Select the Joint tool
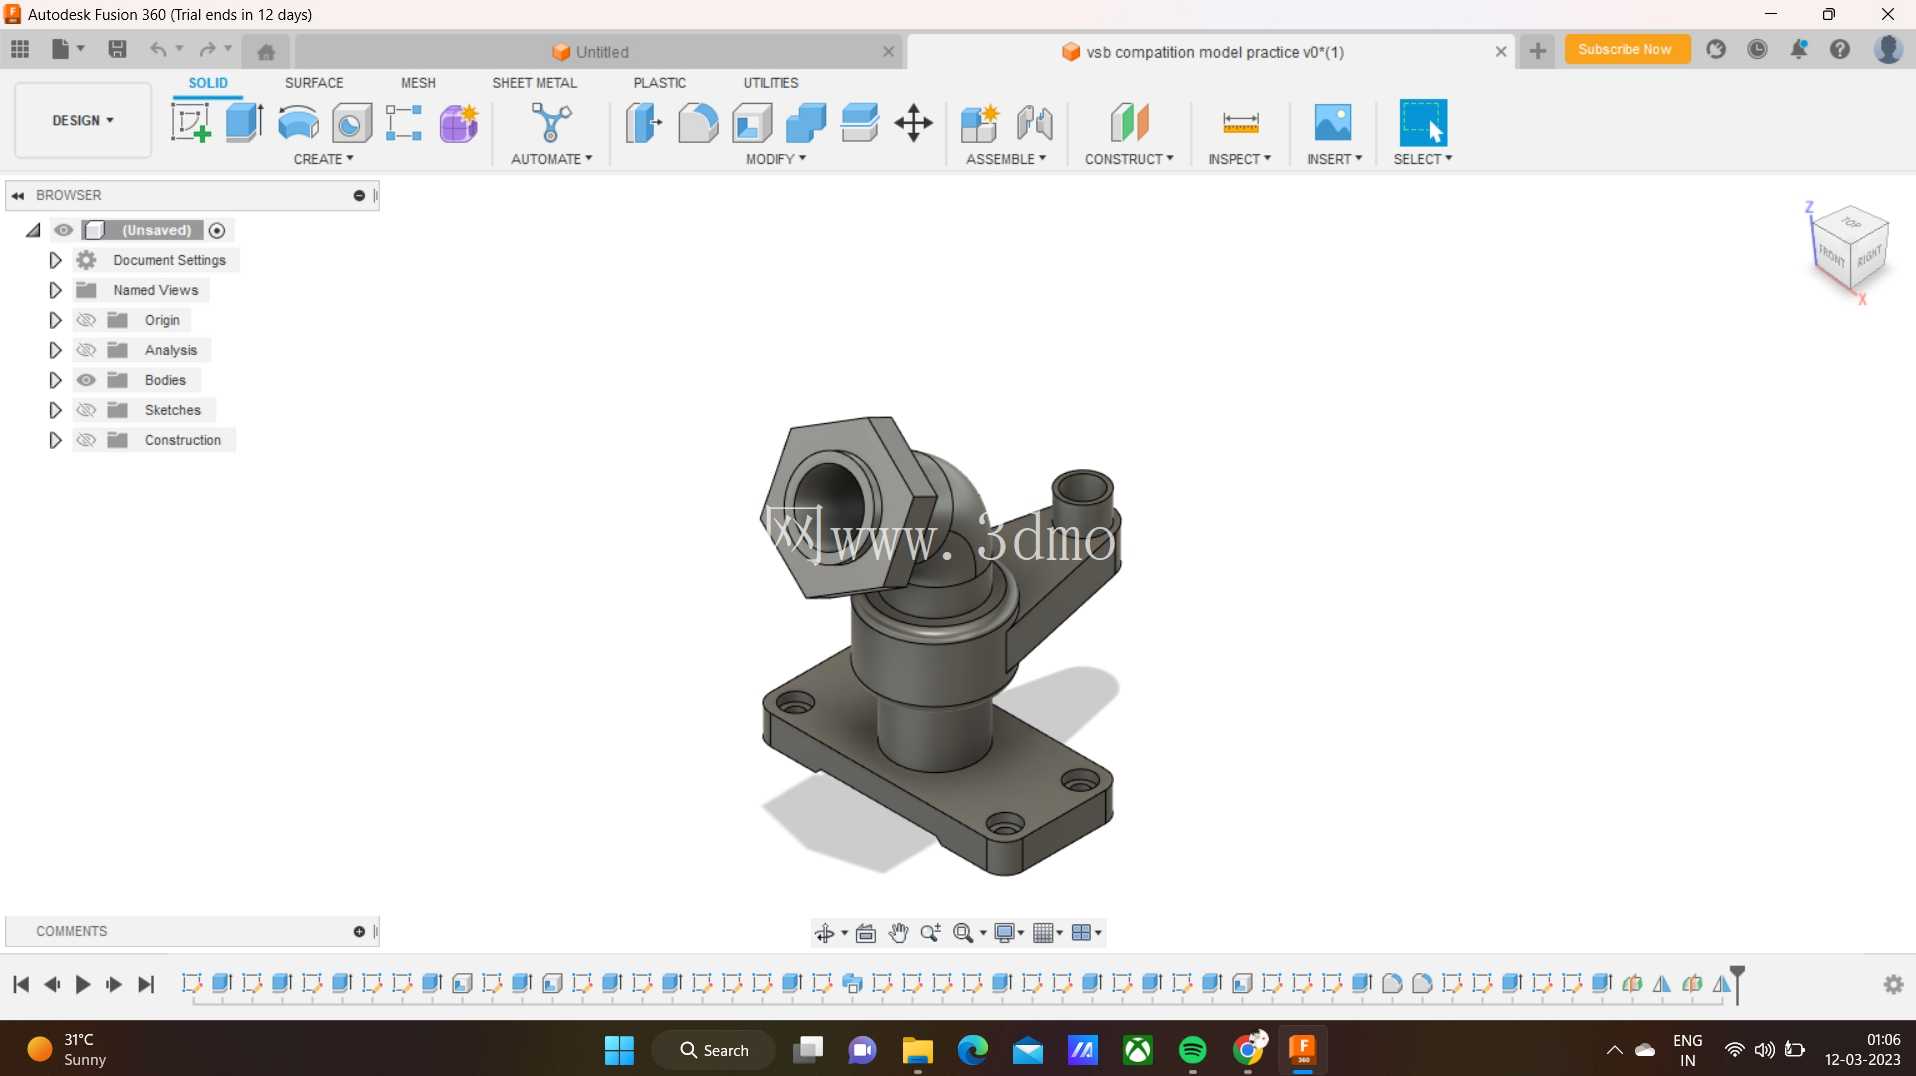Image resolution: width=1916 pixels, height=1076 pixels. coord(1035,123)
